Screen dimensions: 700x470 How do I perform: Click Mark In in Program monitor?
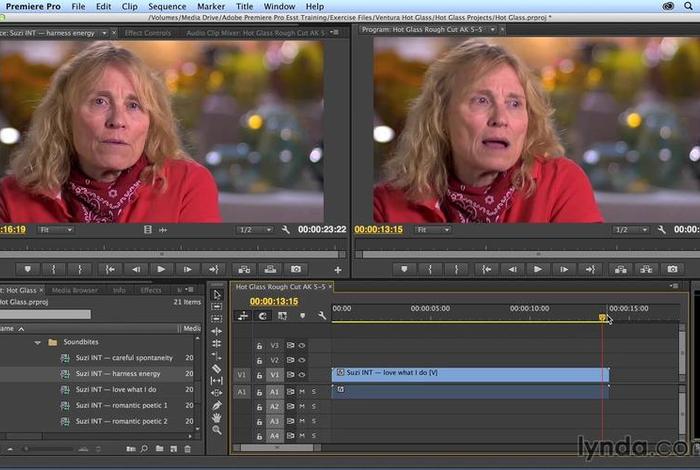coord(430,269)
